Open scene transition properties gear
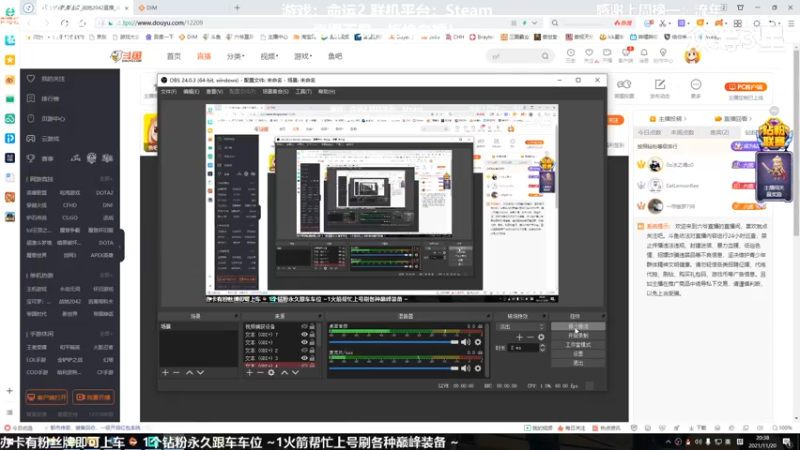The width and height of the screenshot is (800, 450). tap(541, 337)
